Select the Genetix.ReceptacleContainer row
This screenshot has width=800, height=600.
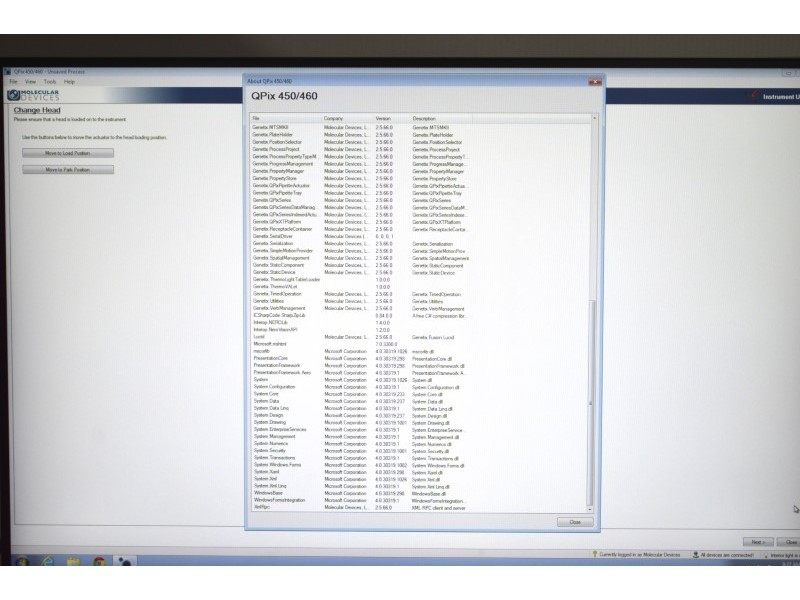pos(360,229)
